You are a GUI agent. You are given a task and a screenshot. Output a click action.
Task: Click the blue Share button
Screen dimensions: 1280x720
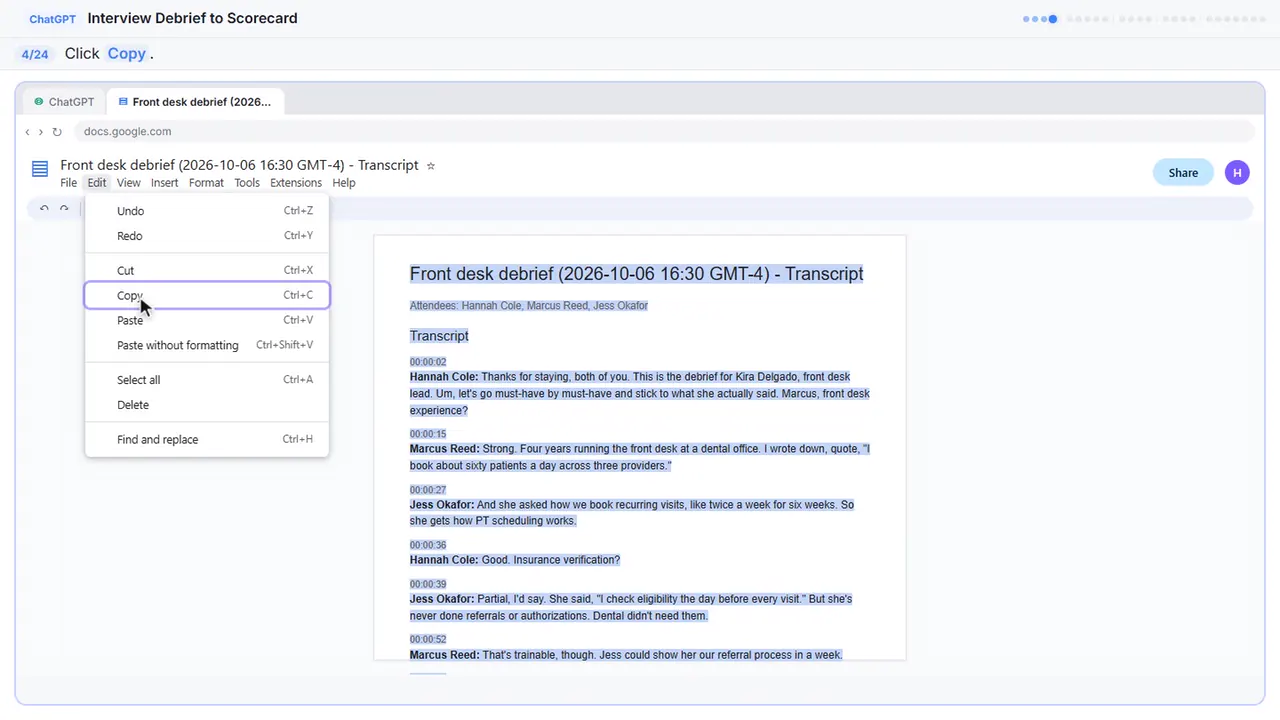(x=1183, y=172)
